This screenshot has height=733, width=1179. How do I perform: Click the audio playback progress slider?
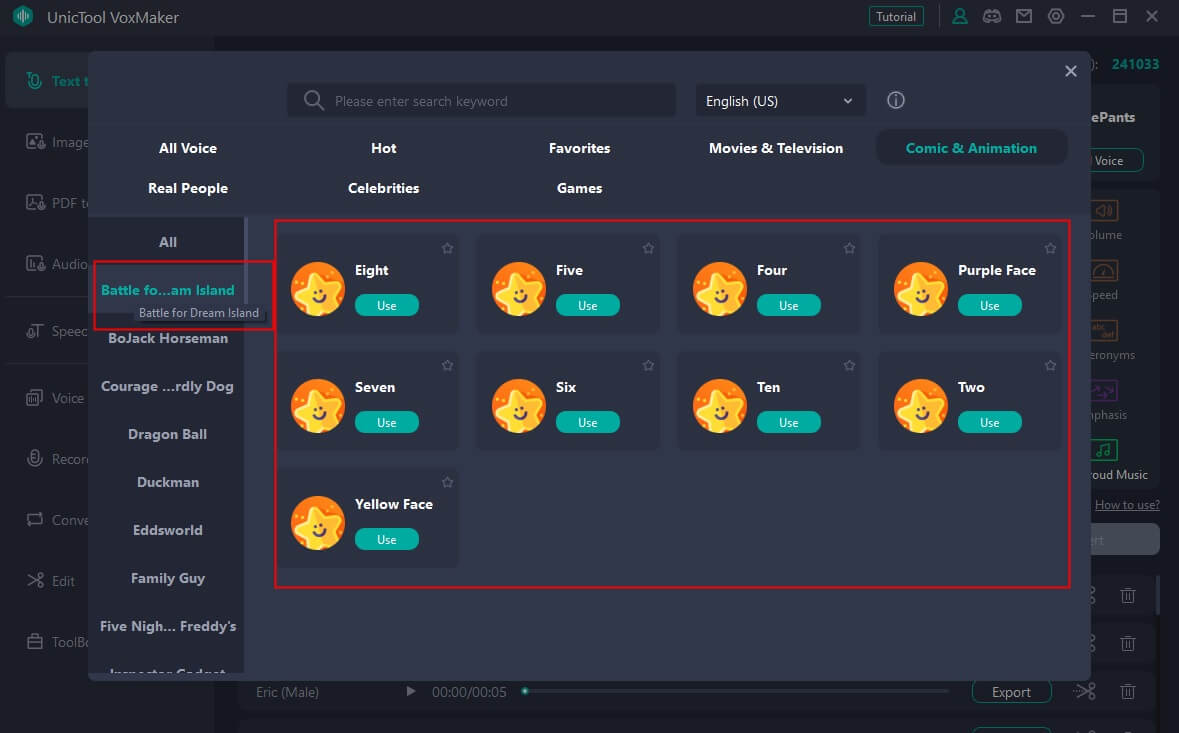coord(735,691)
